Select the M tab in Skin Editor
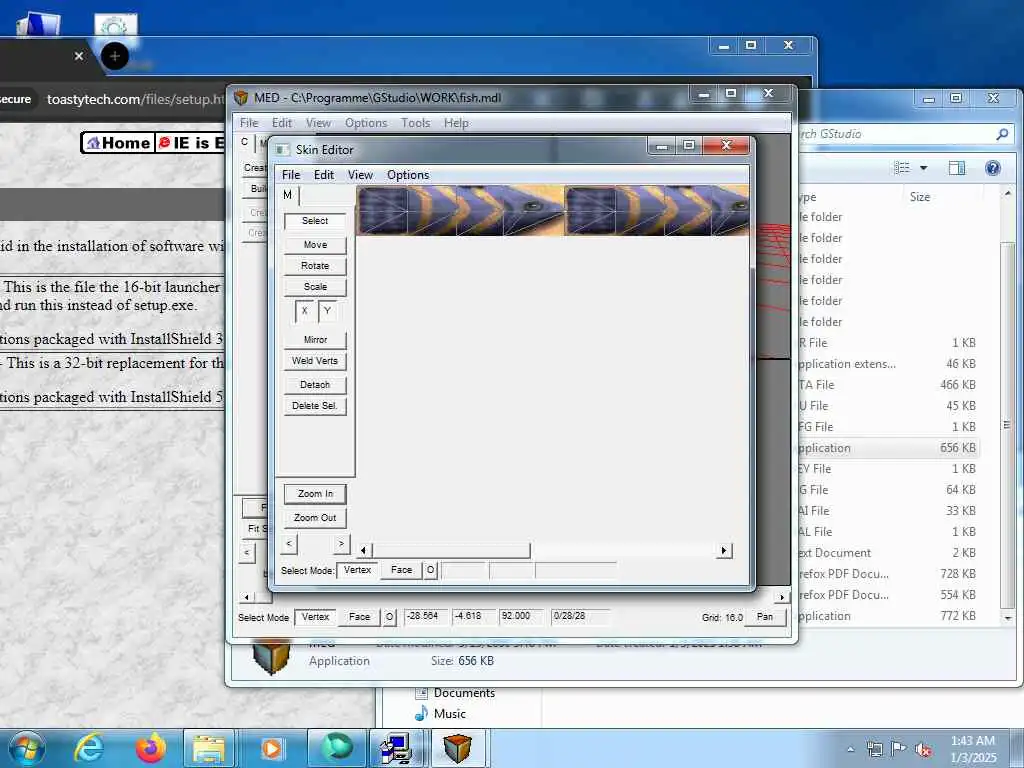This screenshot has width=1024, height=768. coord(287,195)
